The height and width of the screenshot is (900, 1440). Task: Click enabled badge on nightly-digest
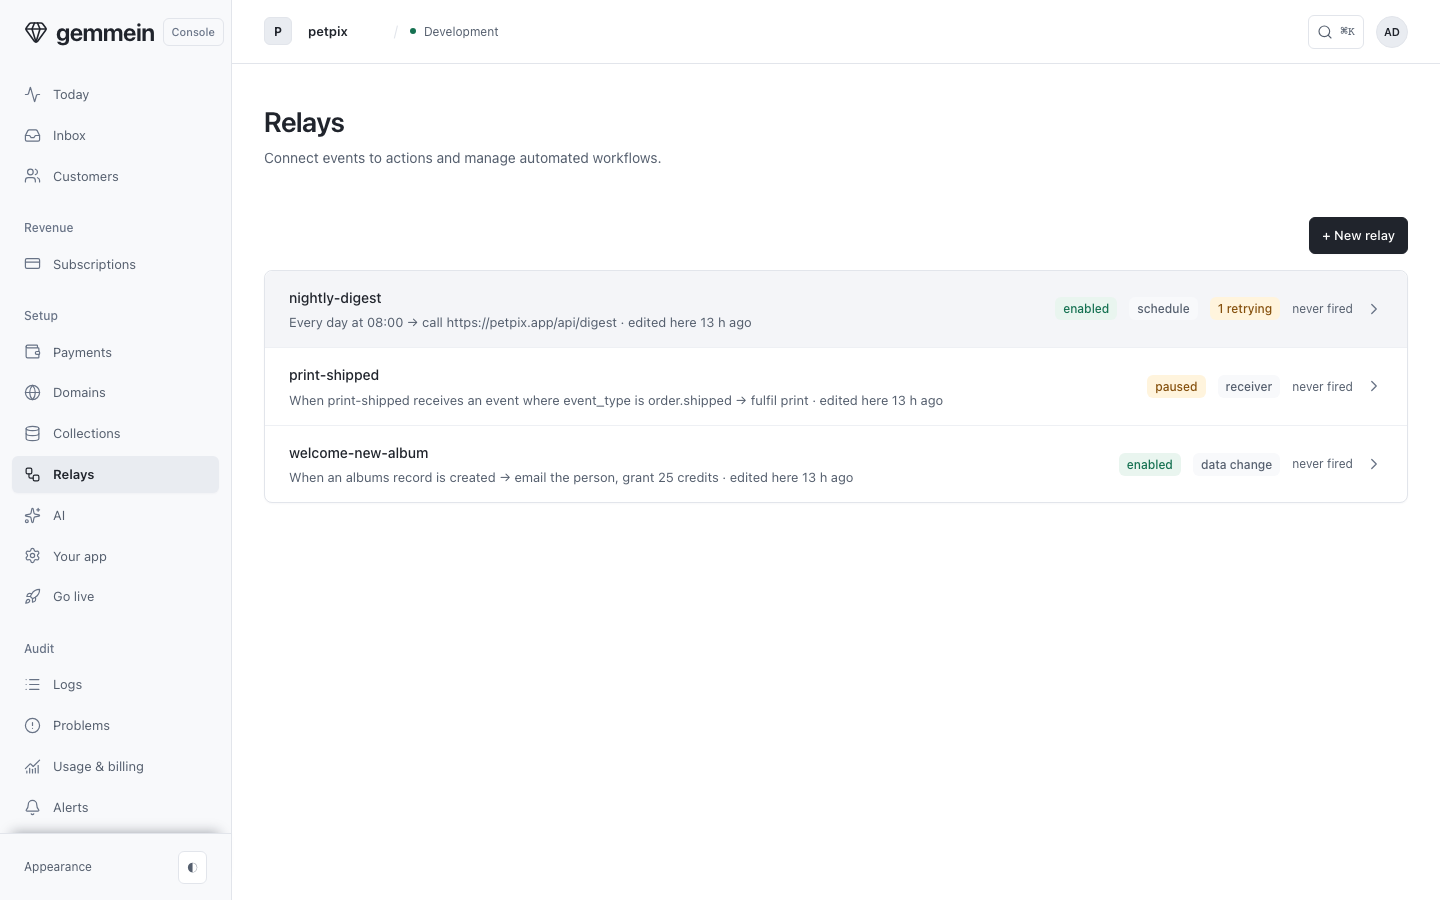(1086, 309)
